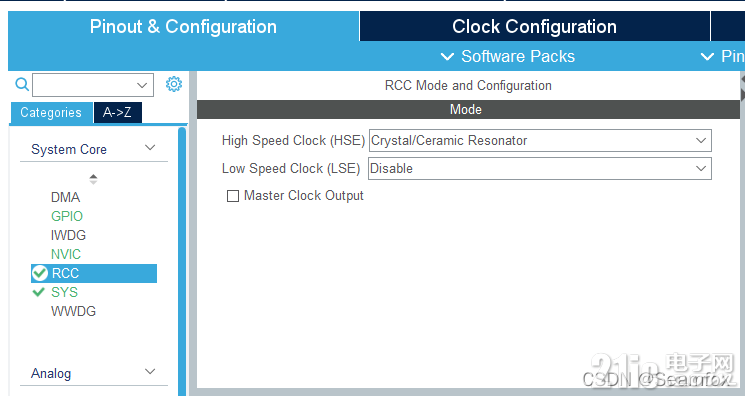Open the High Speed Clock (HSE) dropdown
Image resolution: width=745 pixels, height=396 pixels.
540,141
